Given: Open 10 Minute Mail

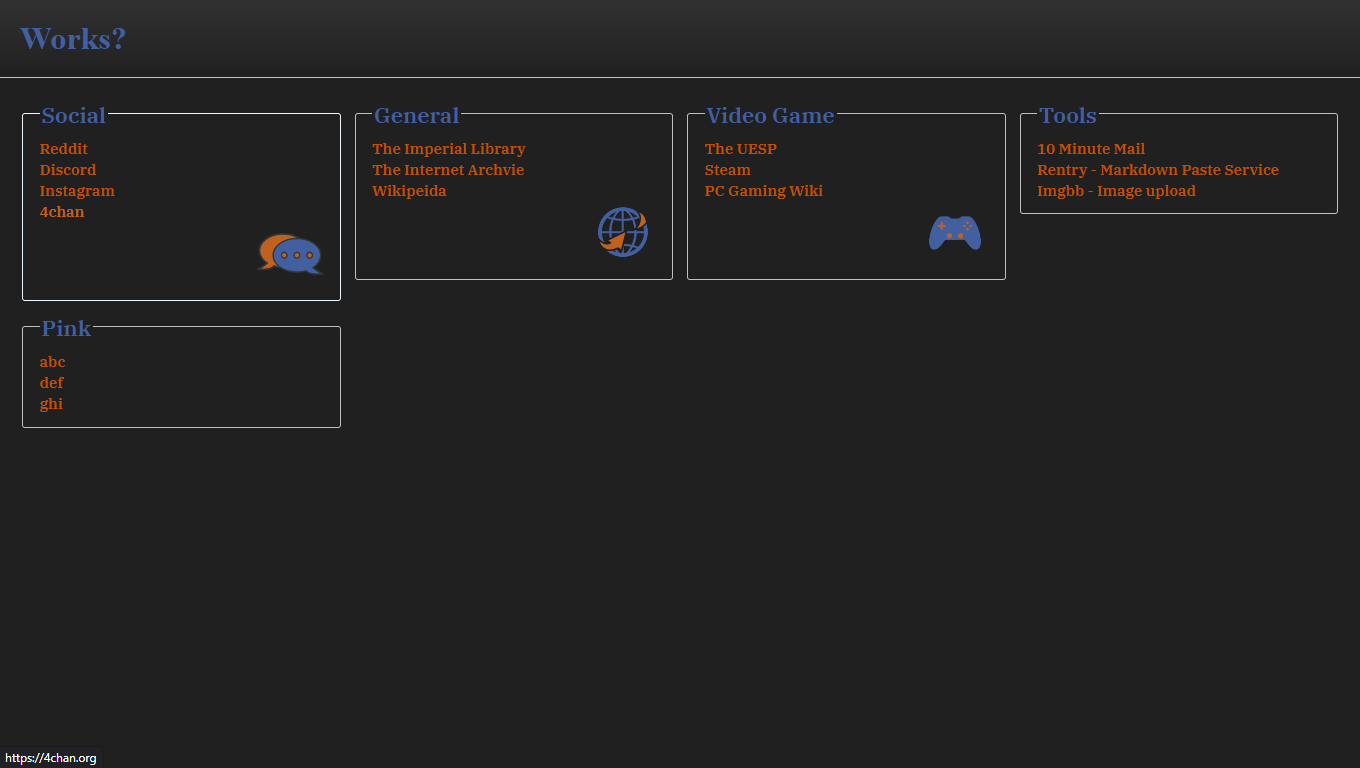Looking at the screenshot, I should 1091,149.
